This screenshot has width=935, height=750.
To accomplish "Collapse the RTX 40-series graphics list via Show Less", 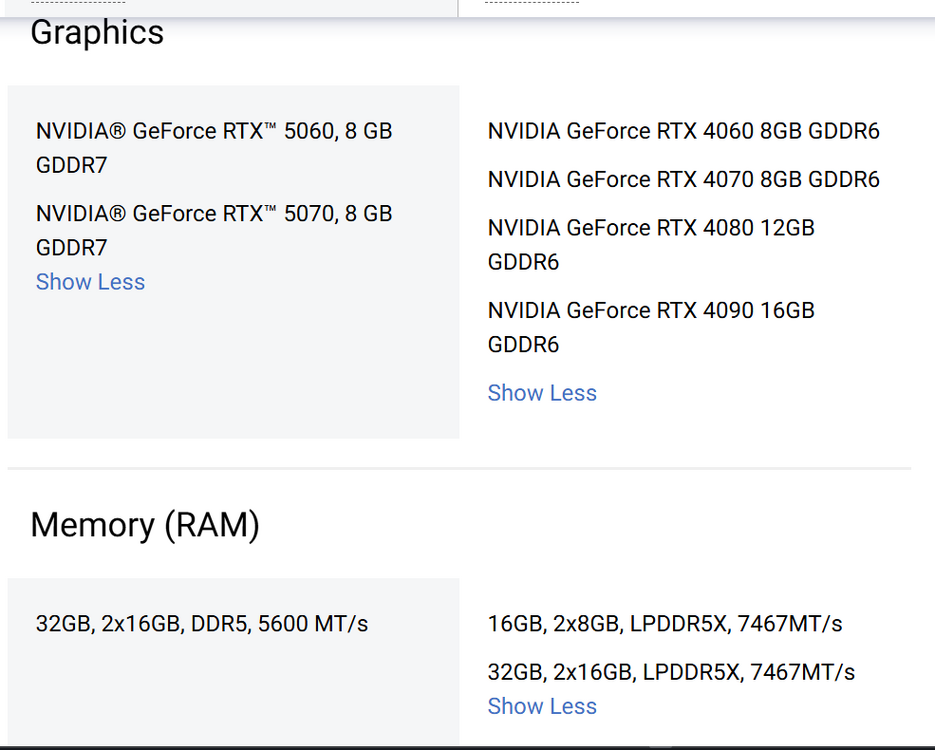I will point(541,393).
